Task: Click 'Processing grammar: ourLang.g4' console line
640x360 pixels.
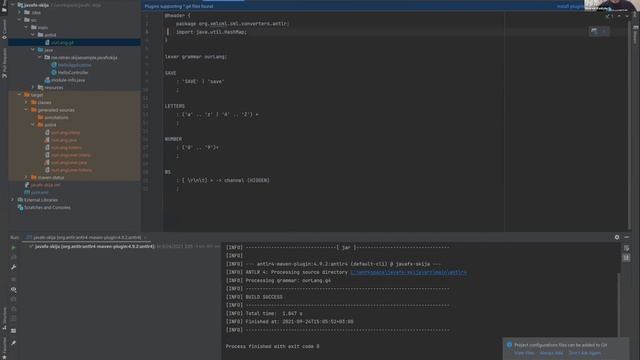Action: 278,280
